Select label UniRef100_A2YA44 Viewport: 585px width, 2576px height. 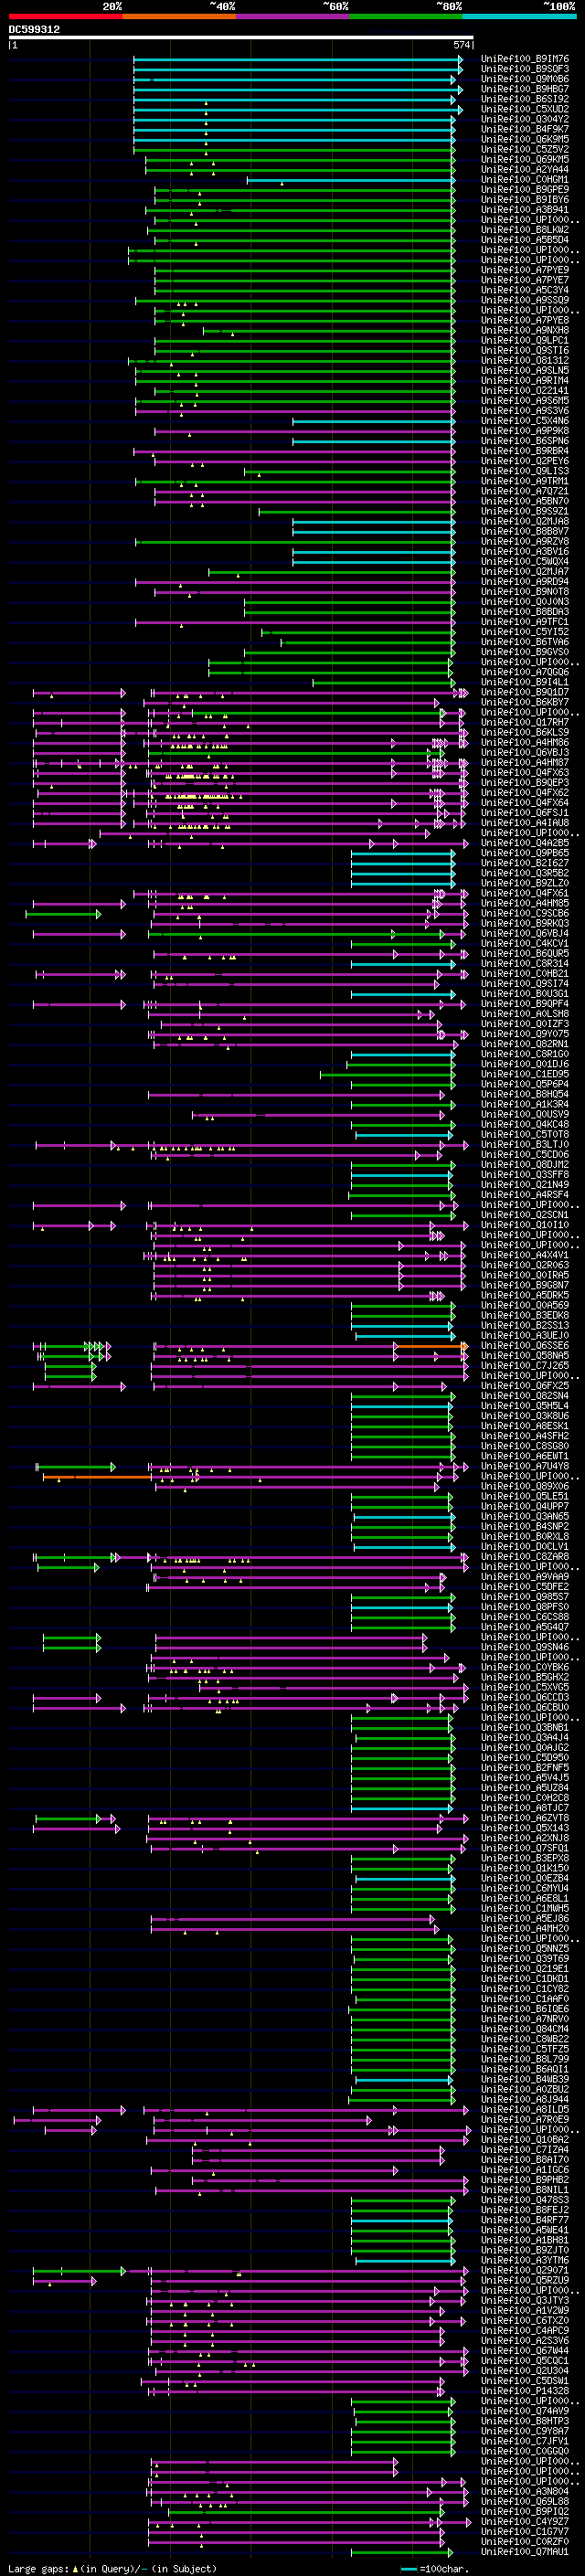pos(525,169)
